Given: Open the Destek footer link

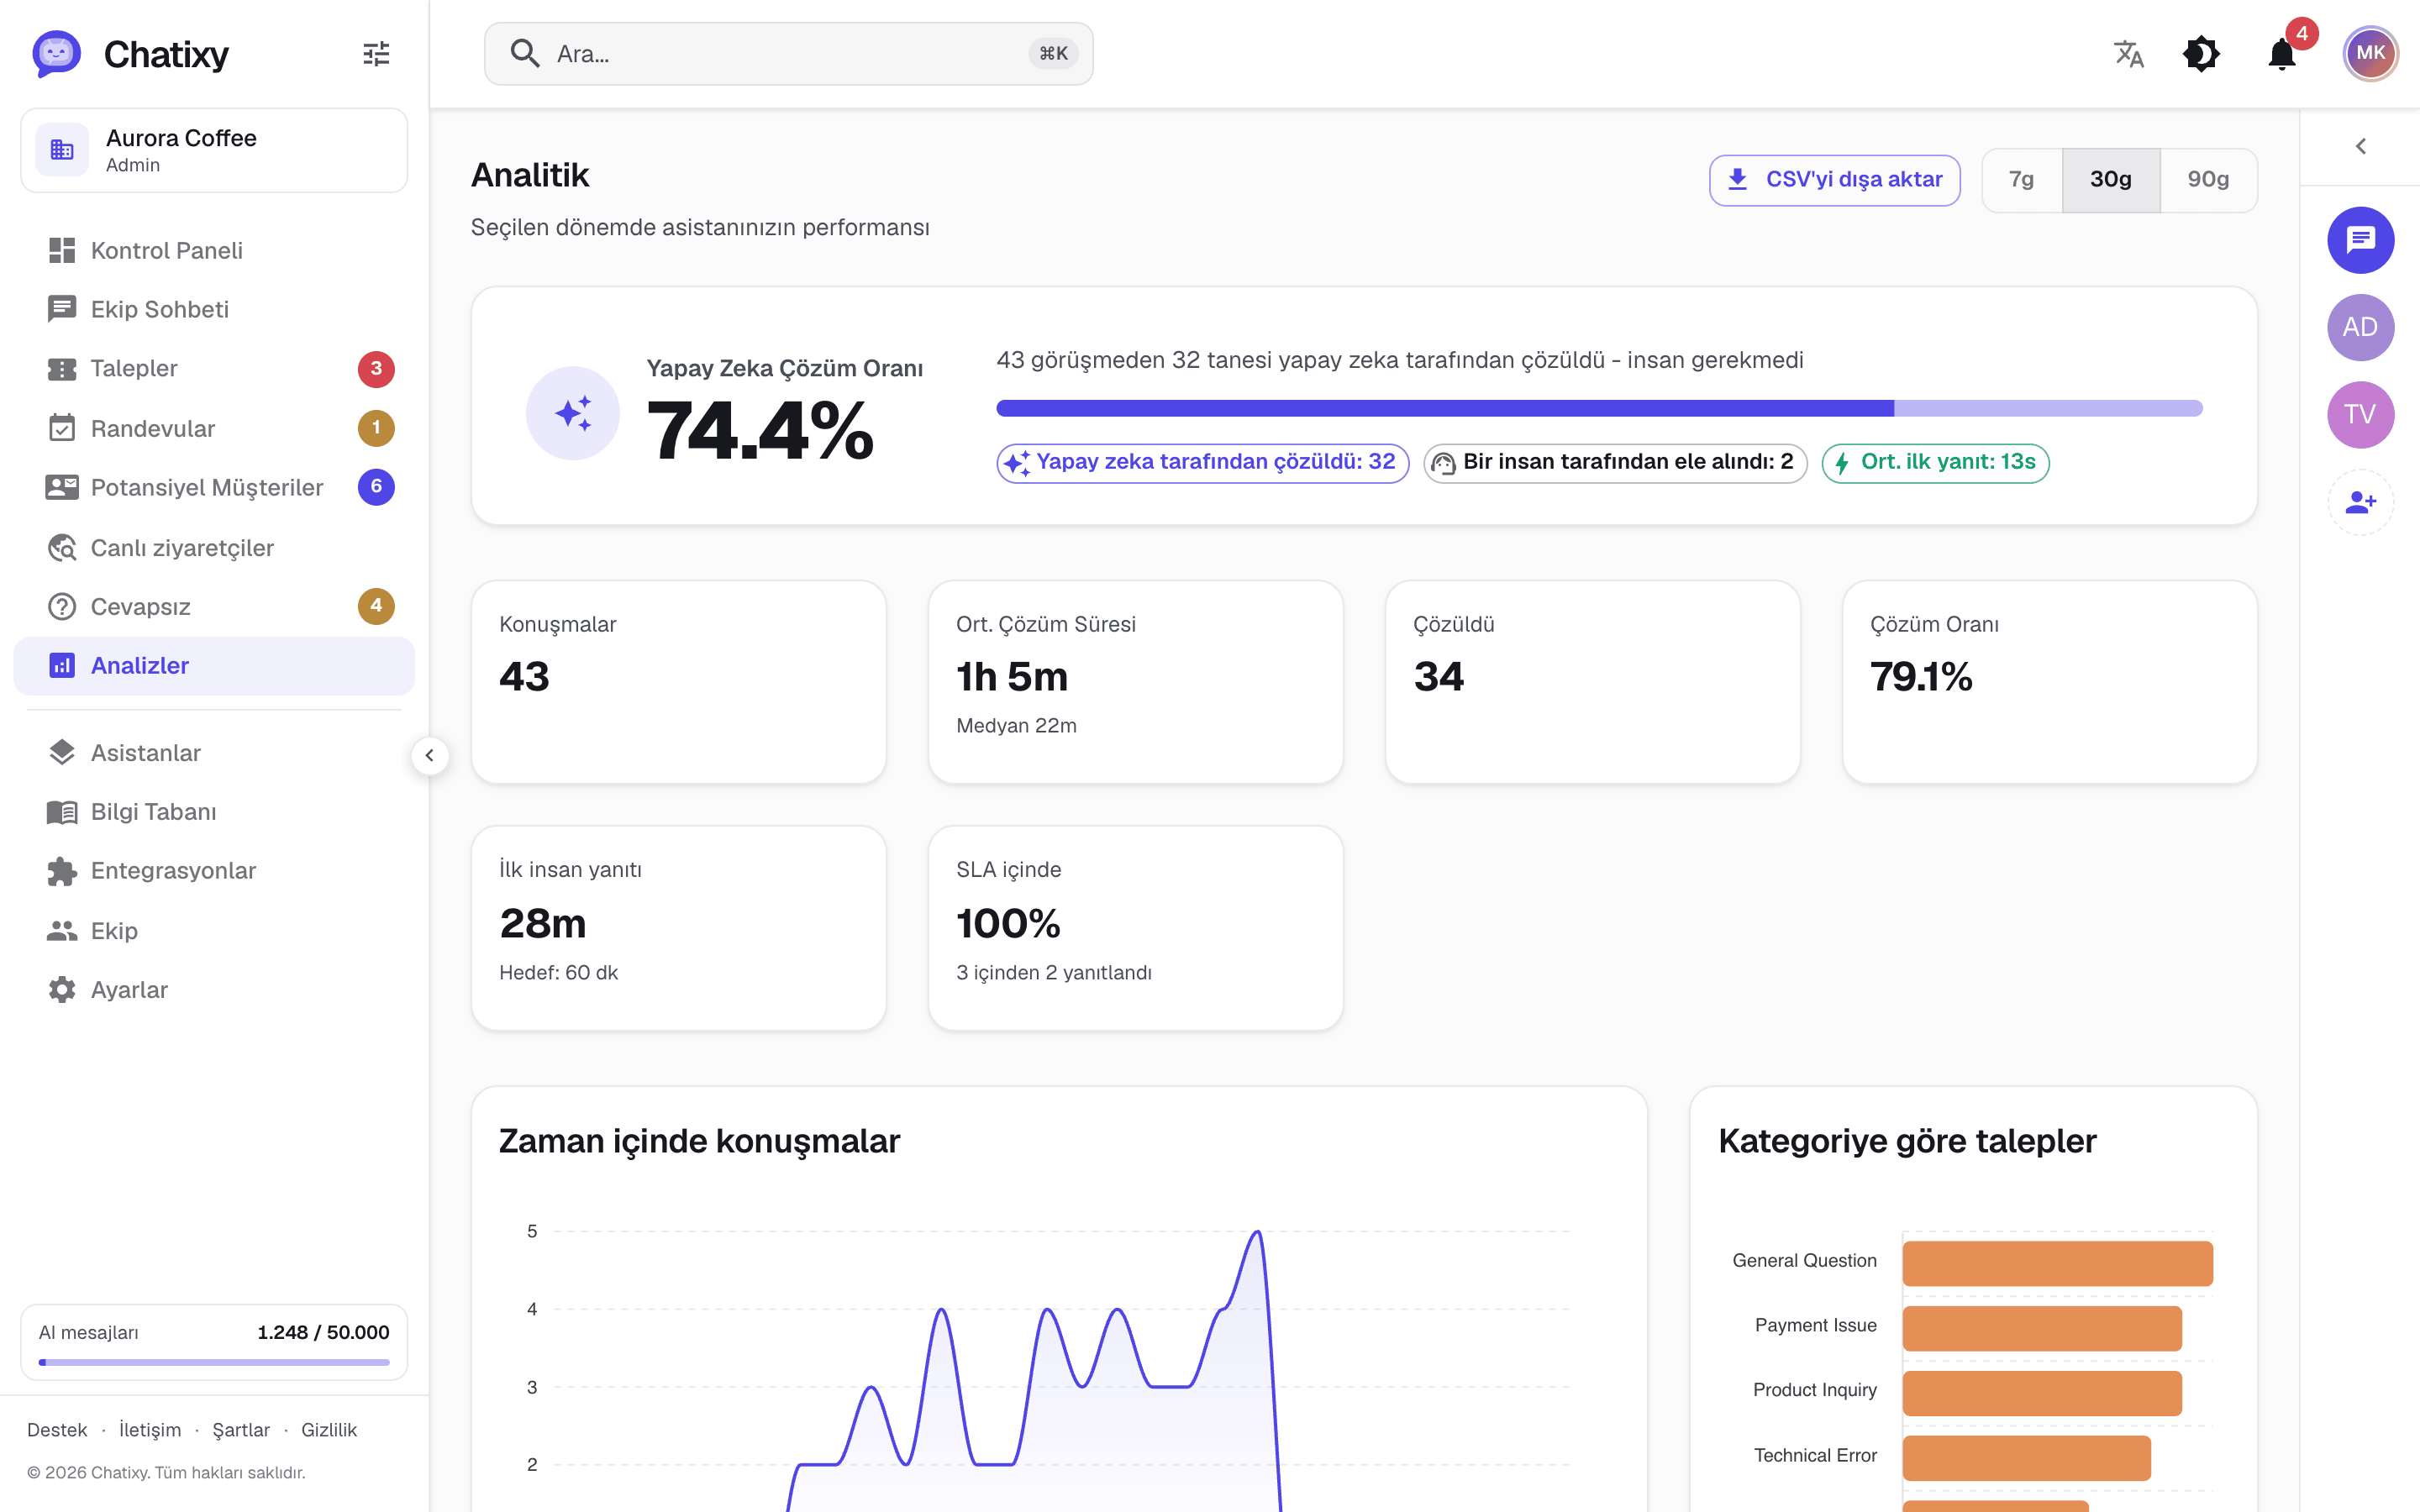Looking at the screenshot, I should click(x=57, y=1430).
